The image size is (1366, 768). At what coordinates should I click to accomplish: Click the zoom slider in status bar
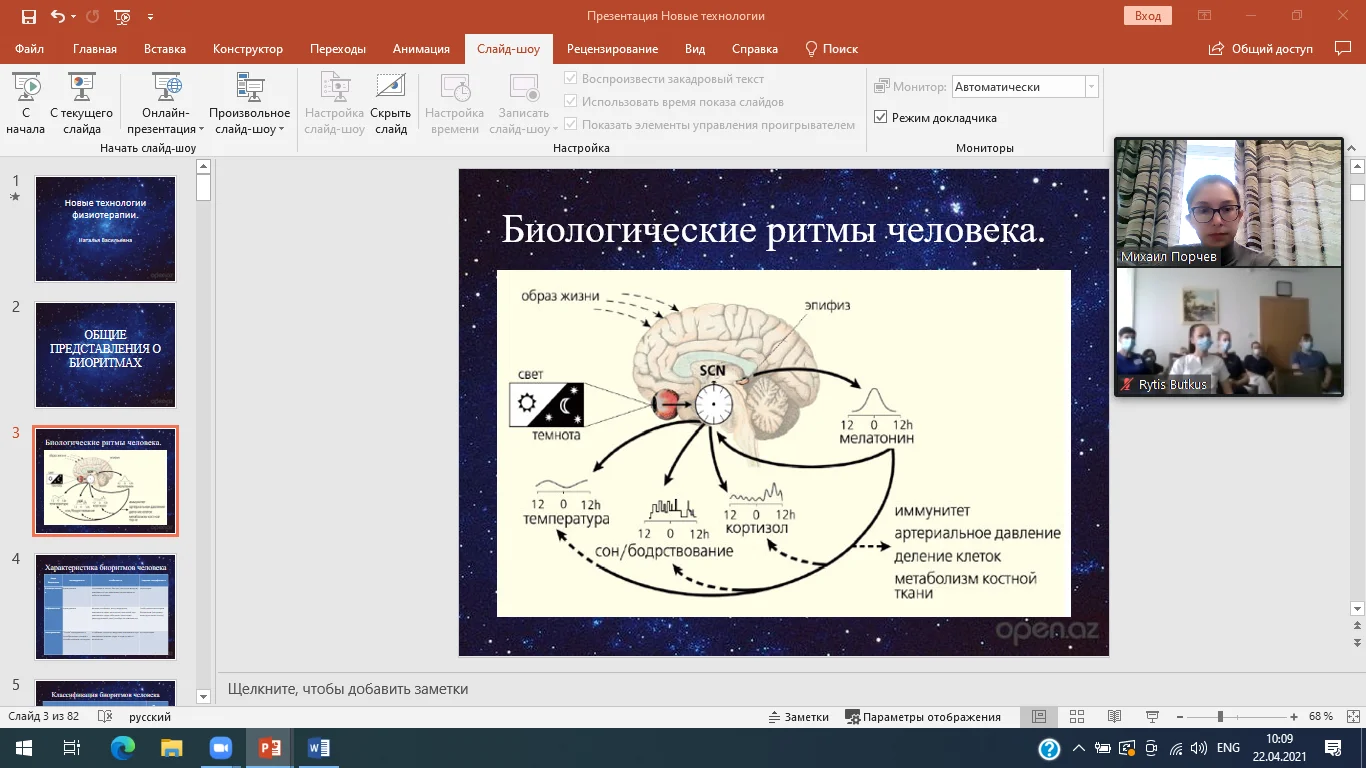tap(1220, 717)
